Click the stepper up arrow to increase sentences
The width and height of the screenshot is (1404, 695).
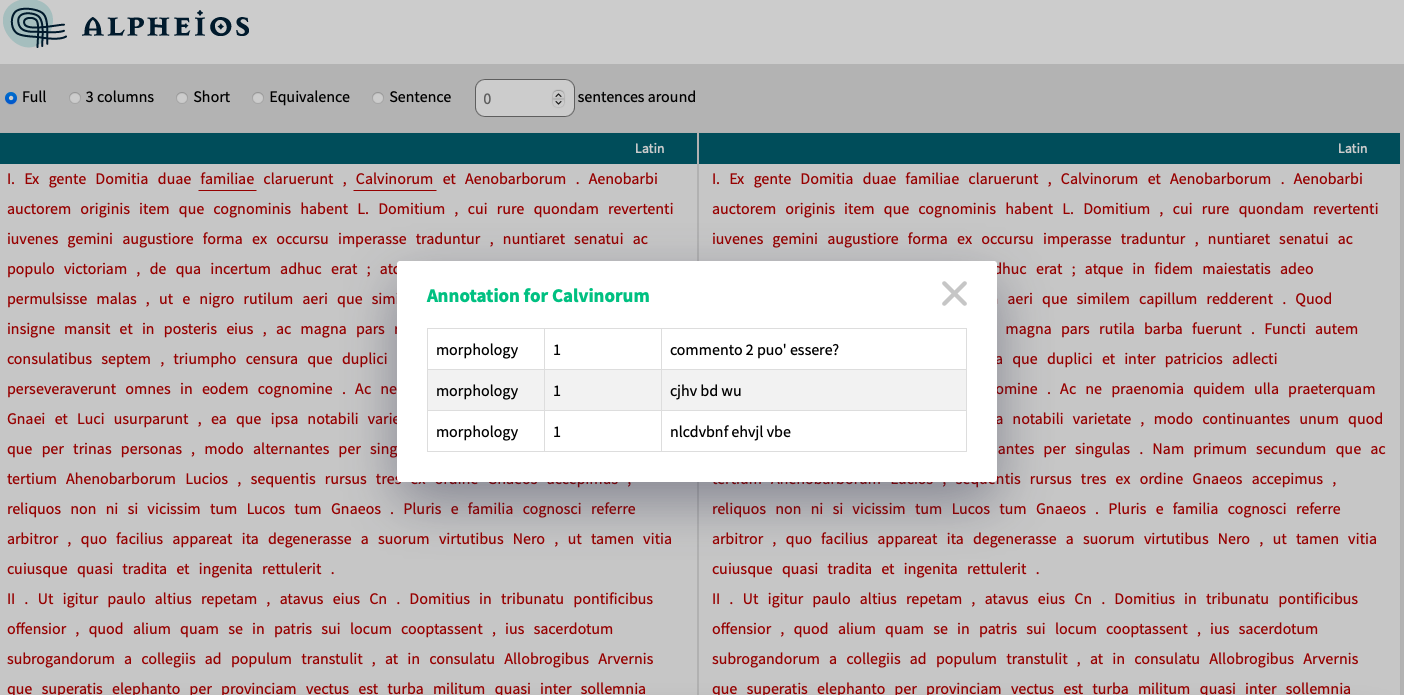click(559, 92)
